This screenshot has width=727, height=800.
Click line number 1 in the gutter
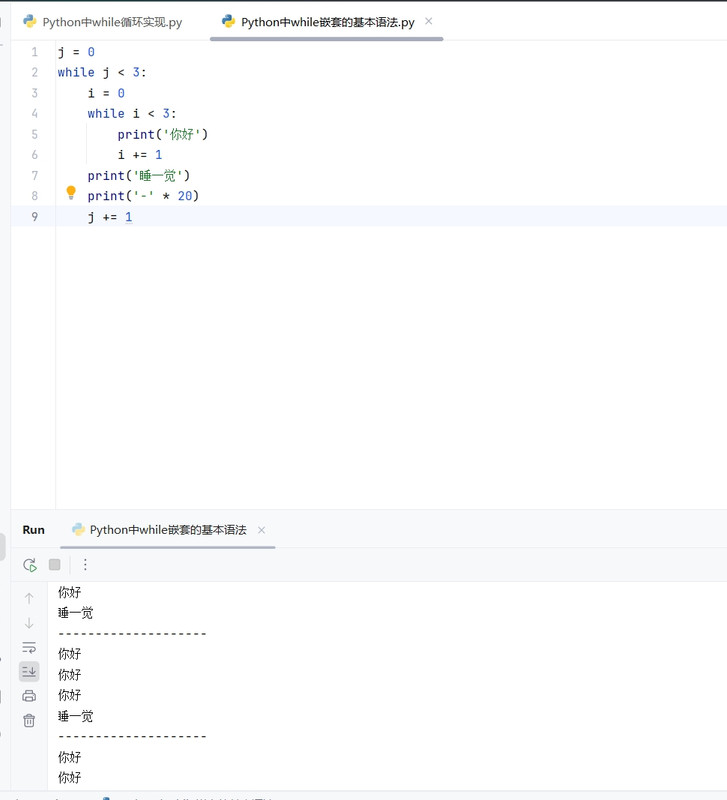click(x=35, y=52)
